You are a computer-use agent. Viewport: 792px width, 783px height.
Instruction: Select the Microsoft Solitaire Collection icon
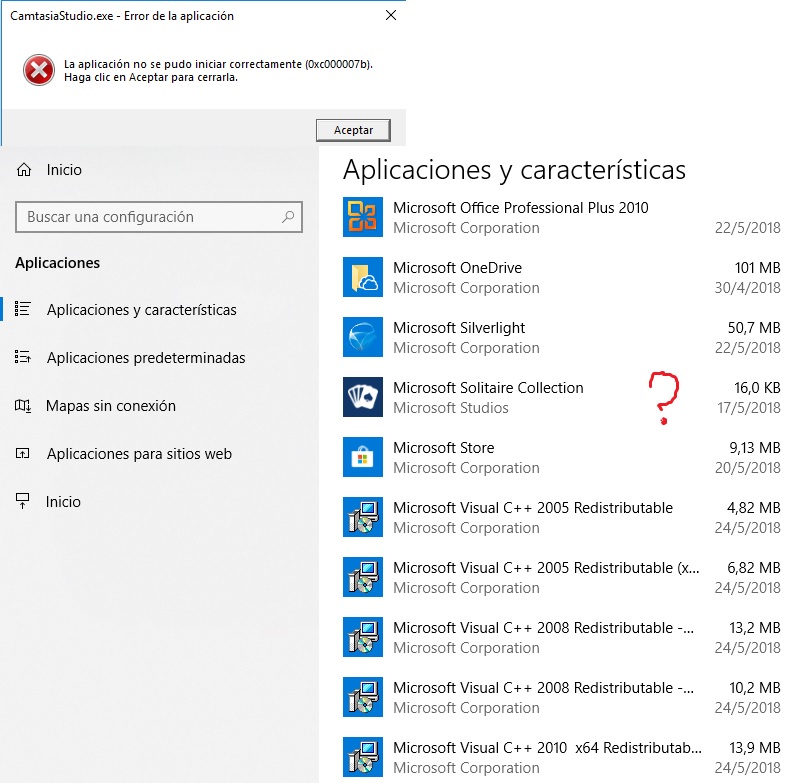pos(363,397)
